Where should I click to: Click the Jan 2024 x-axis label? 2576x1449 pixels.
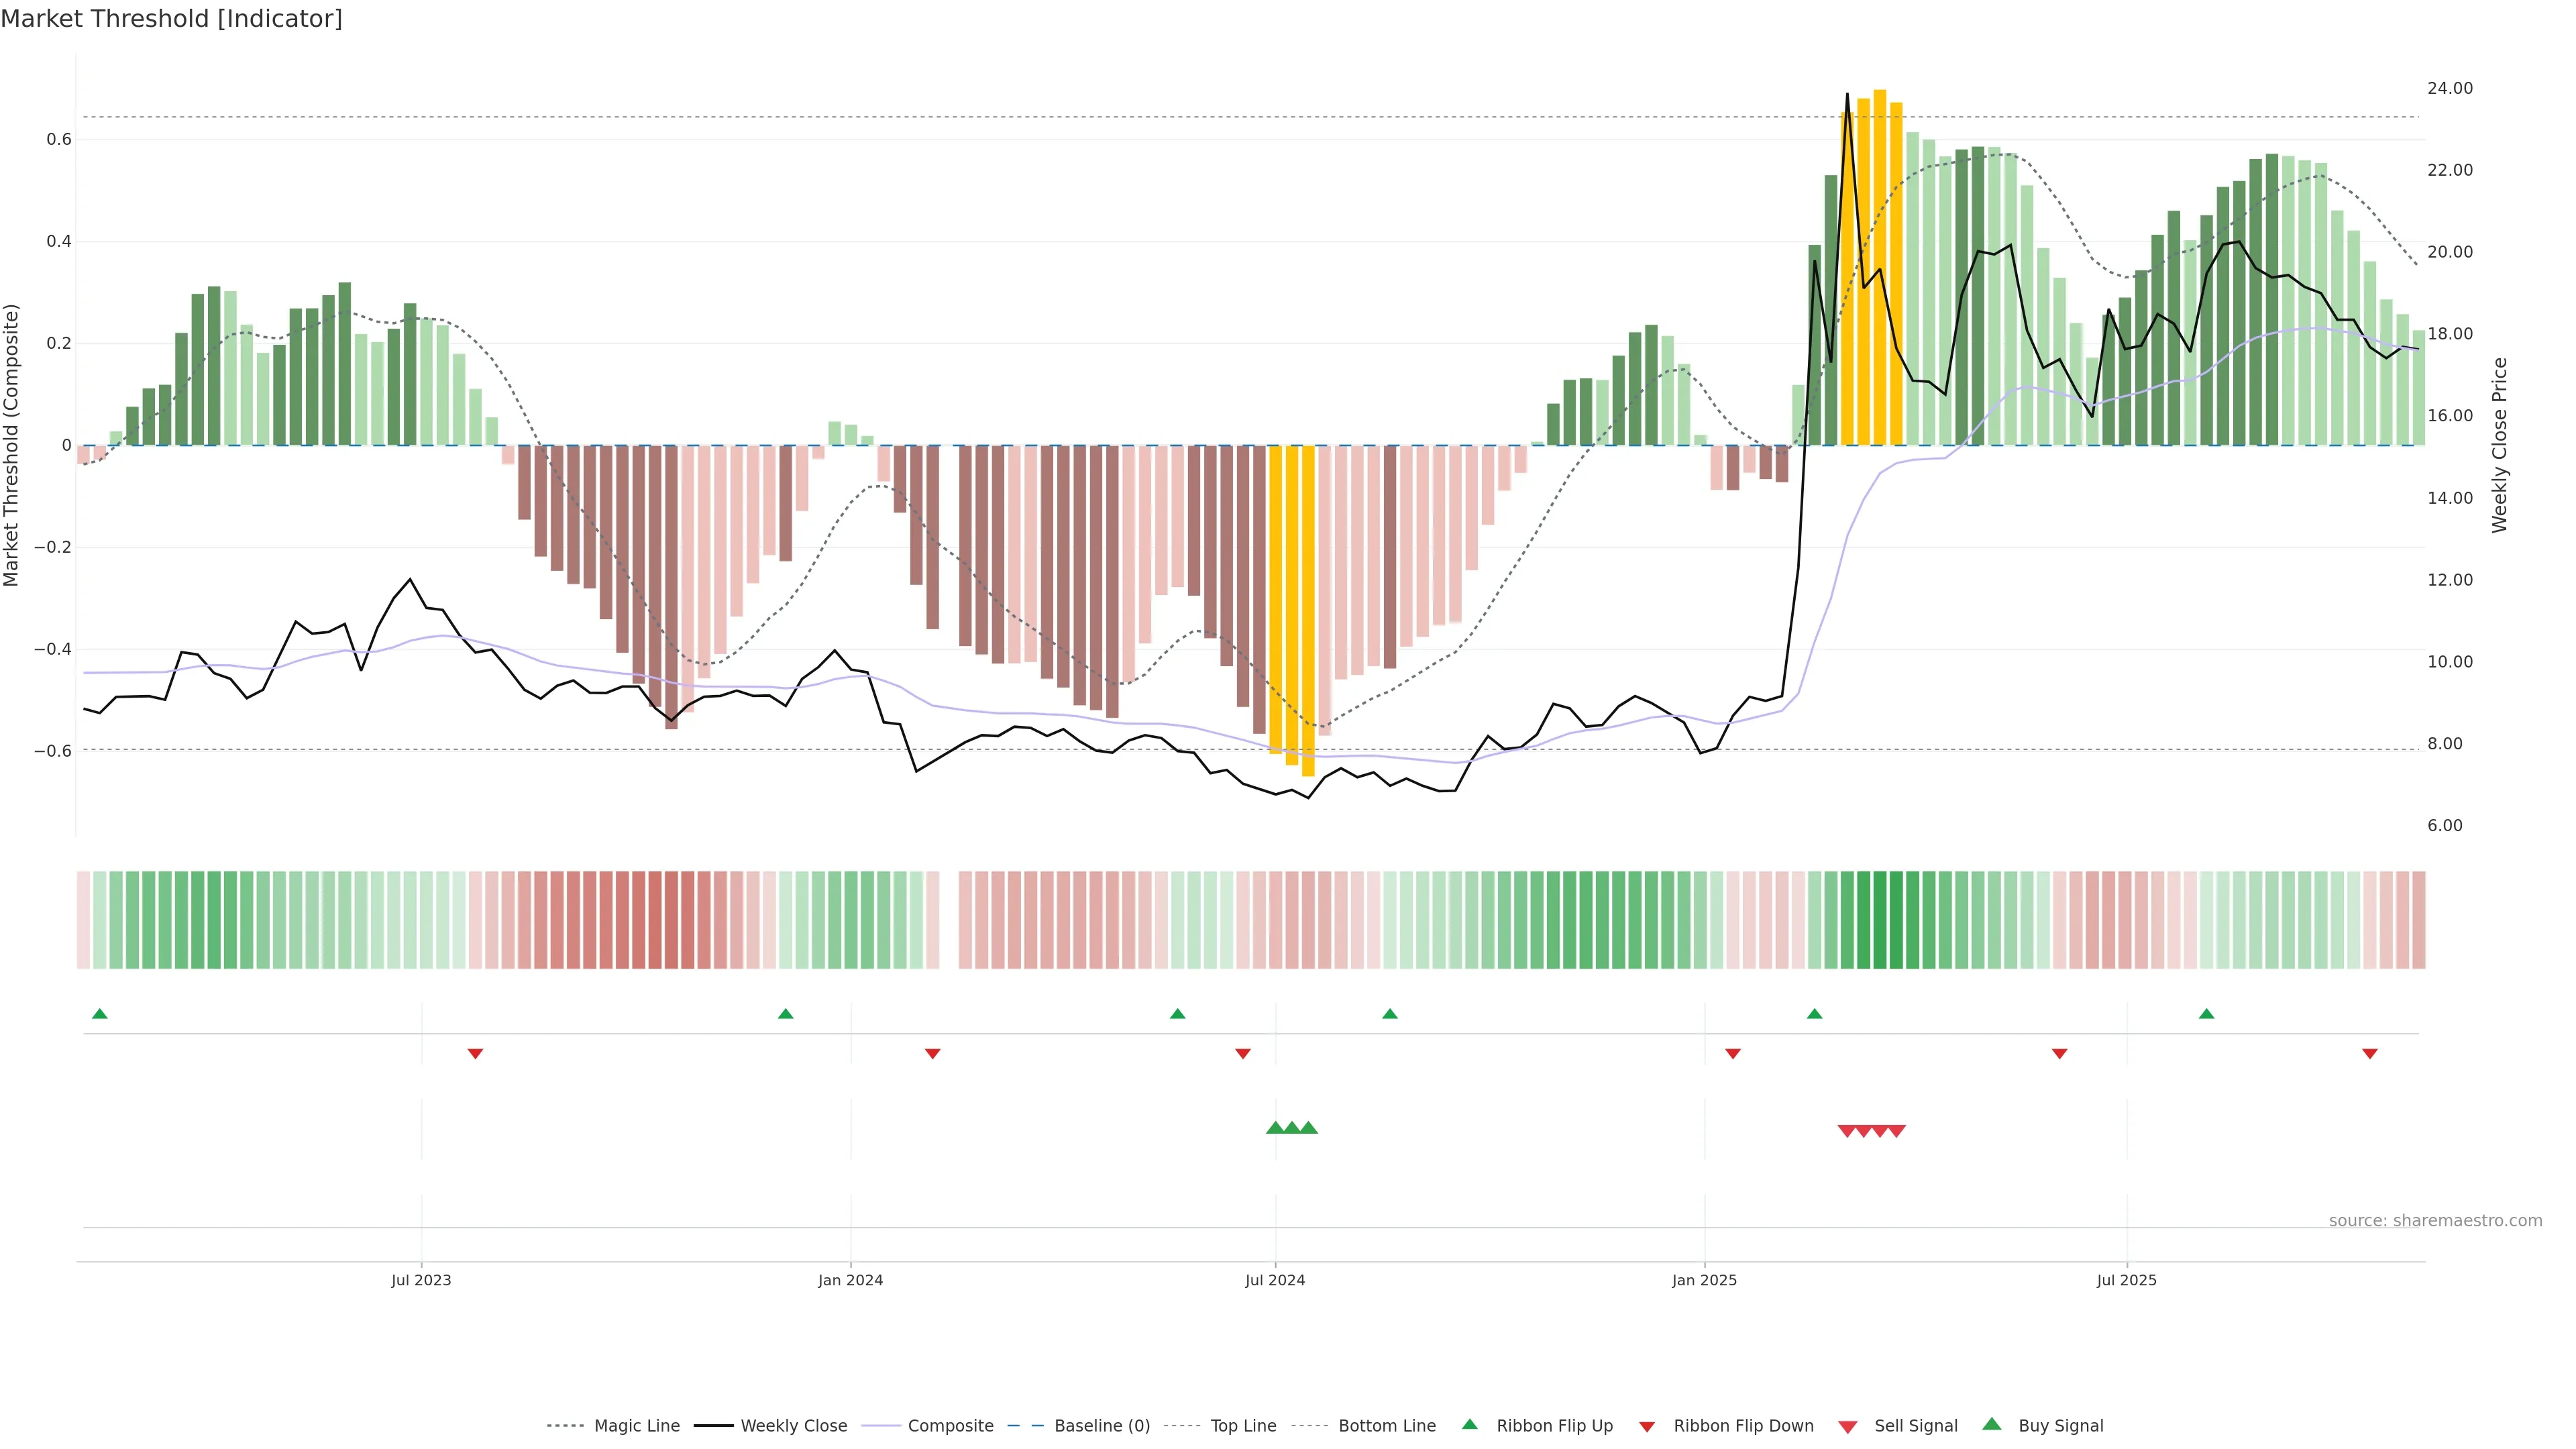tap(850, 1280)
